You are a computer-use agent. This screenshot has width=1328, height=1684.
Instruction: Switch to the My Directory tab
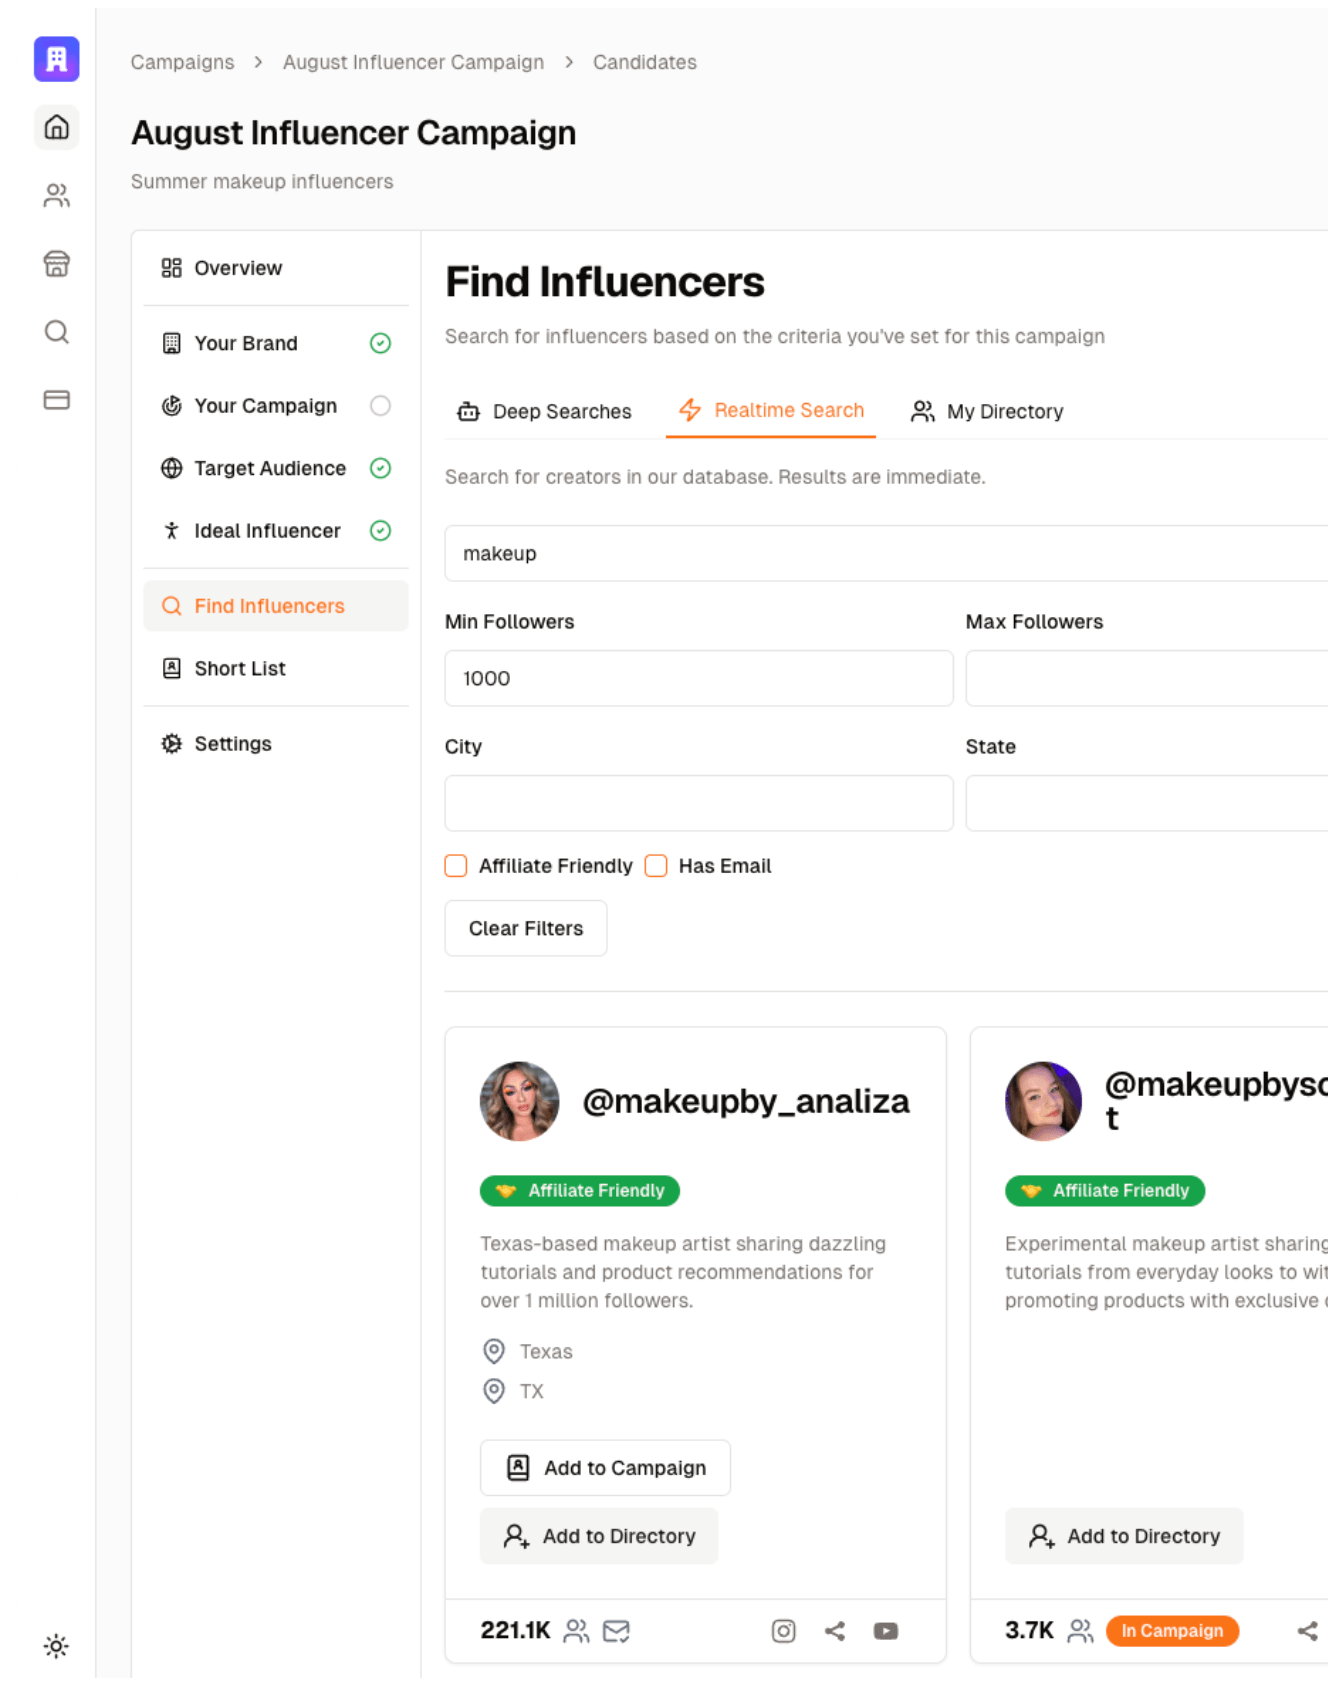tap(987, 412)
